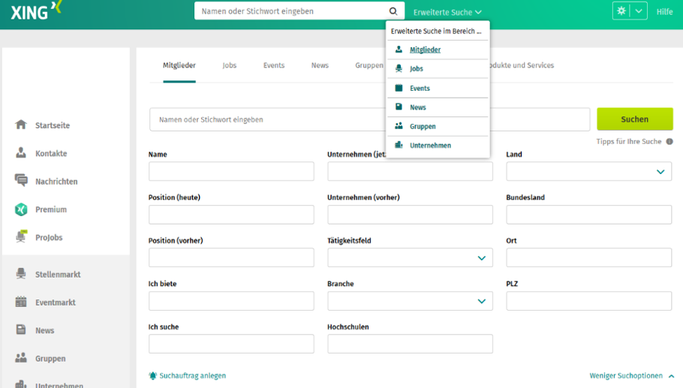
Task: Click the Jobs chair icon in dropdown menu
Action: pos(399,68)
